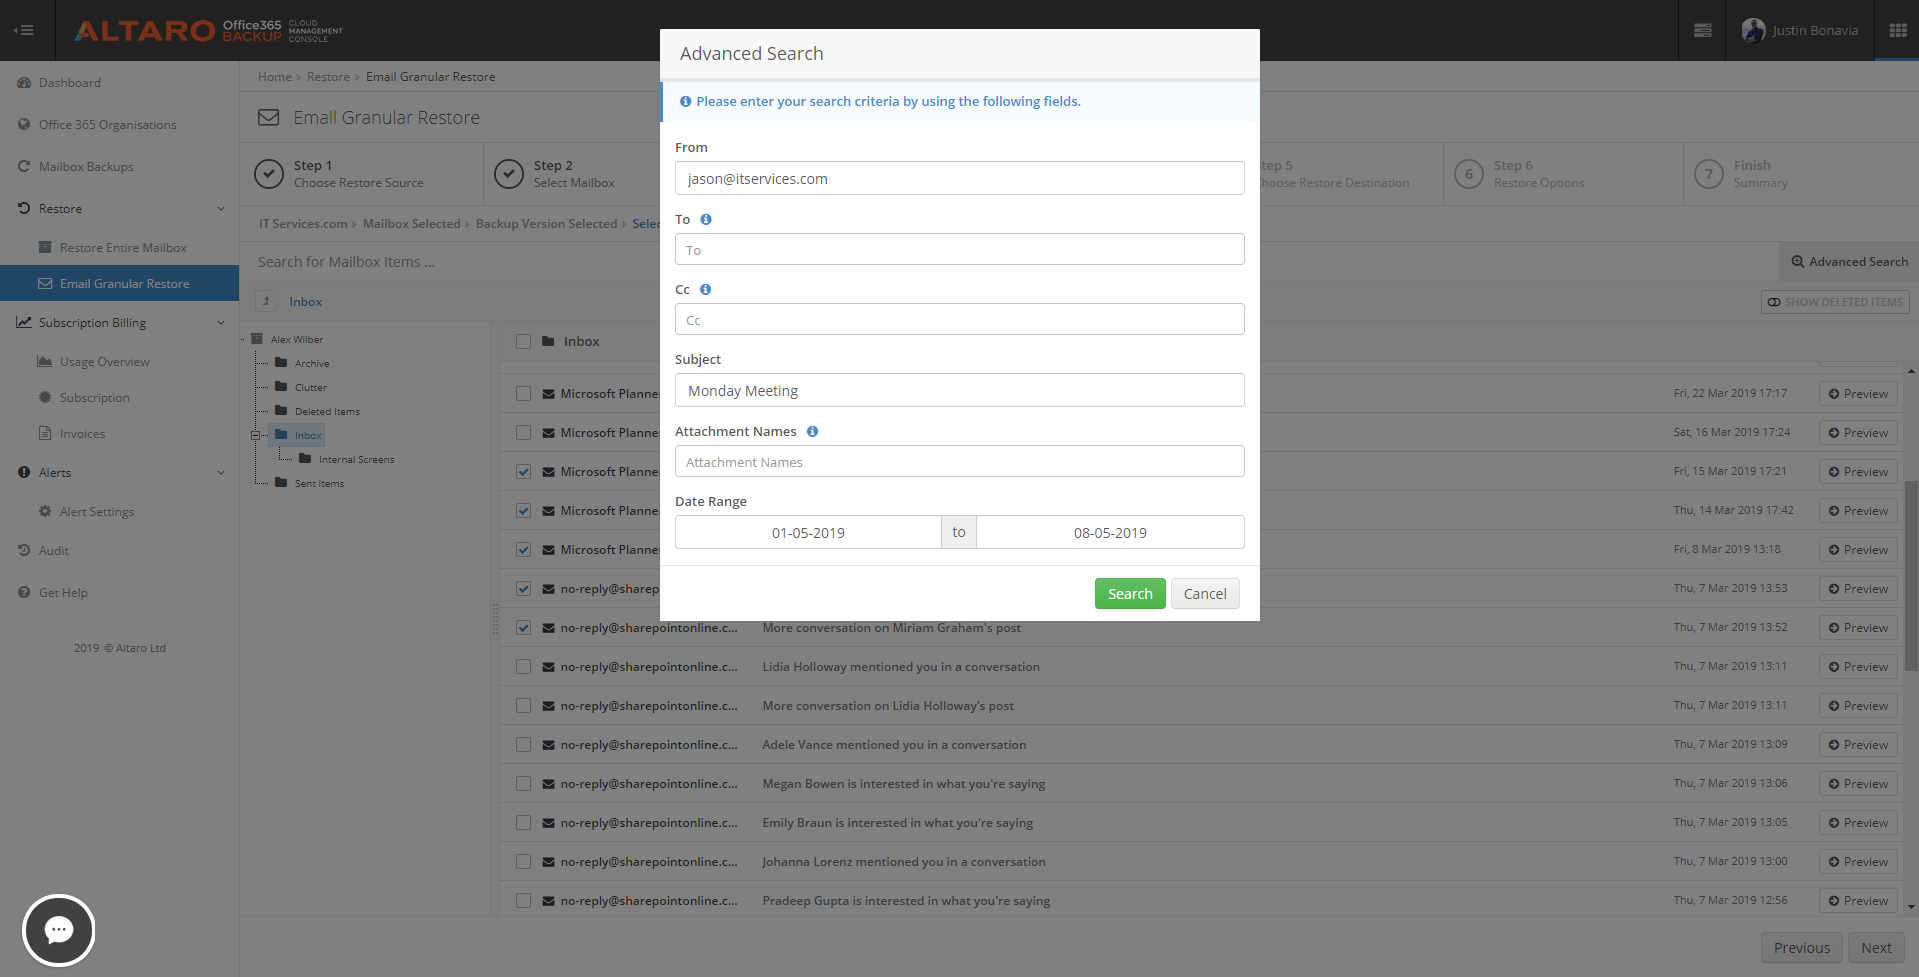Open the Archive folder in the tree
Screen dimensions: 1919x977
click(311, 363)
